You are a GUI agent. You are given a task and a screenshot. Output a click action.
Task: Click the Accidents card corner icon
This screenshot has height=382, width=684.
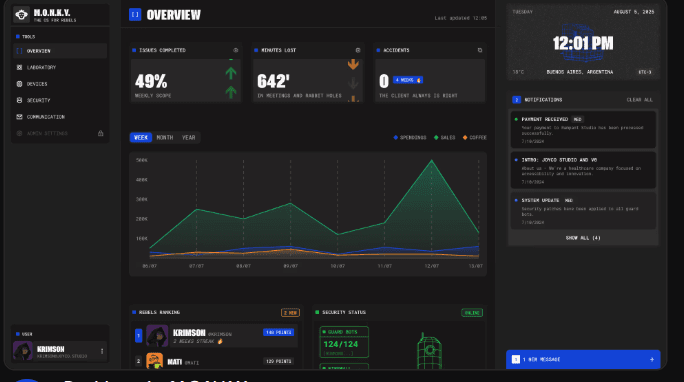[480, 50]
